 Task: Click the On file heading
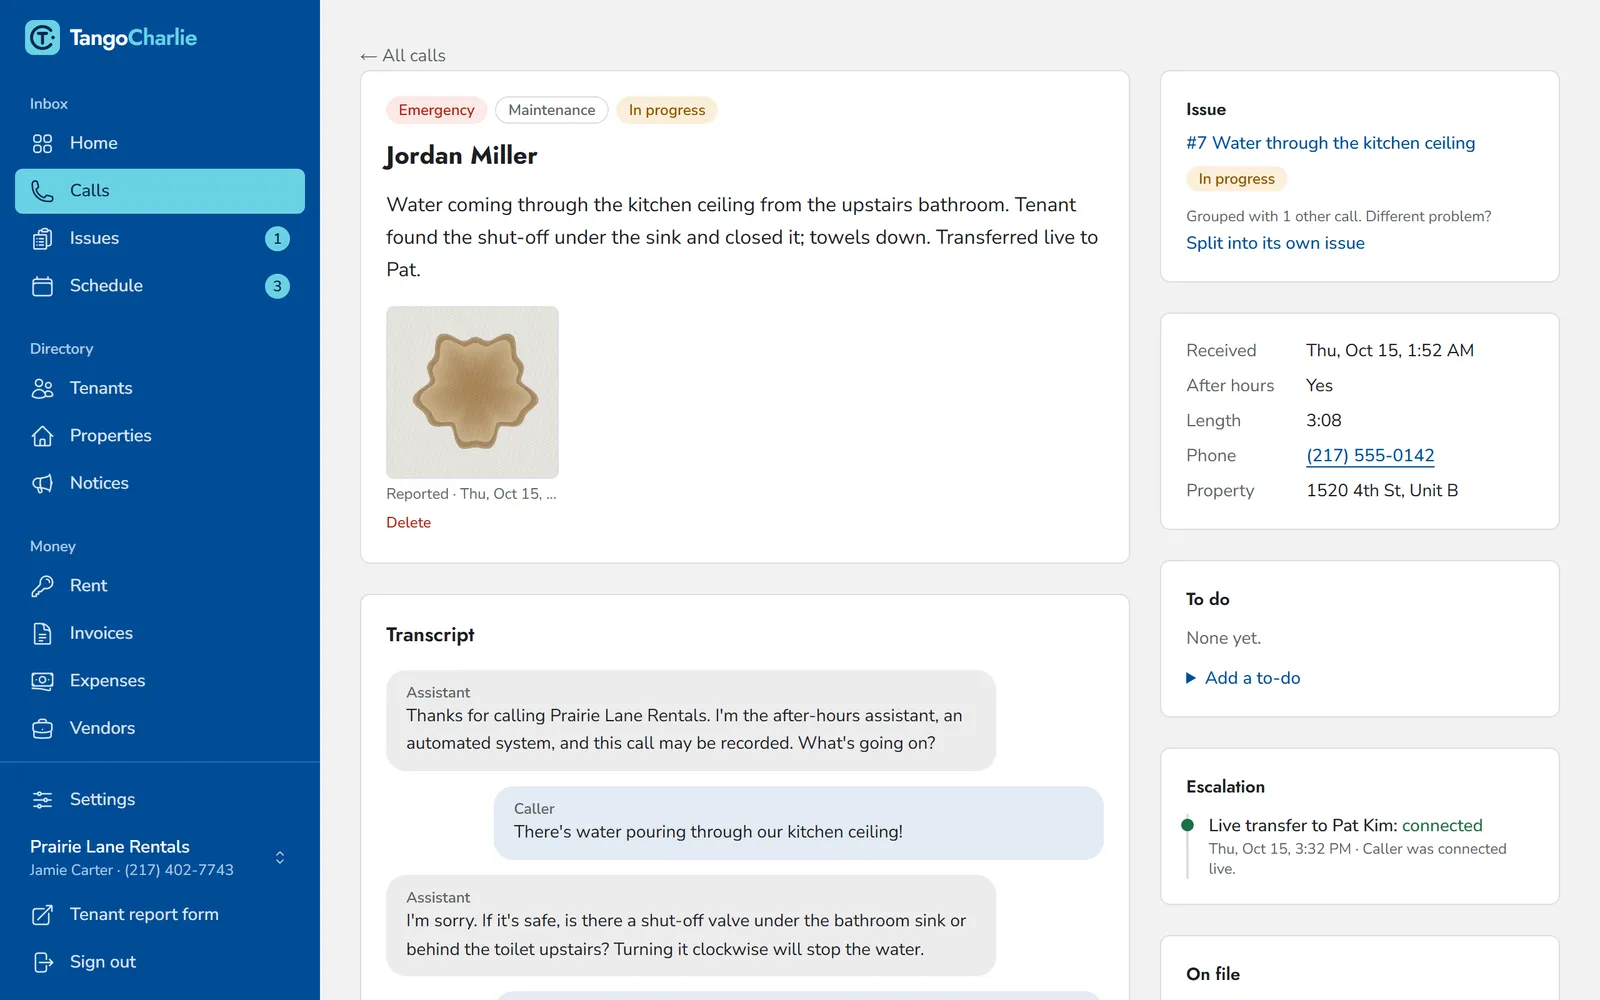pyautogui.click(x=1213, y=974)
